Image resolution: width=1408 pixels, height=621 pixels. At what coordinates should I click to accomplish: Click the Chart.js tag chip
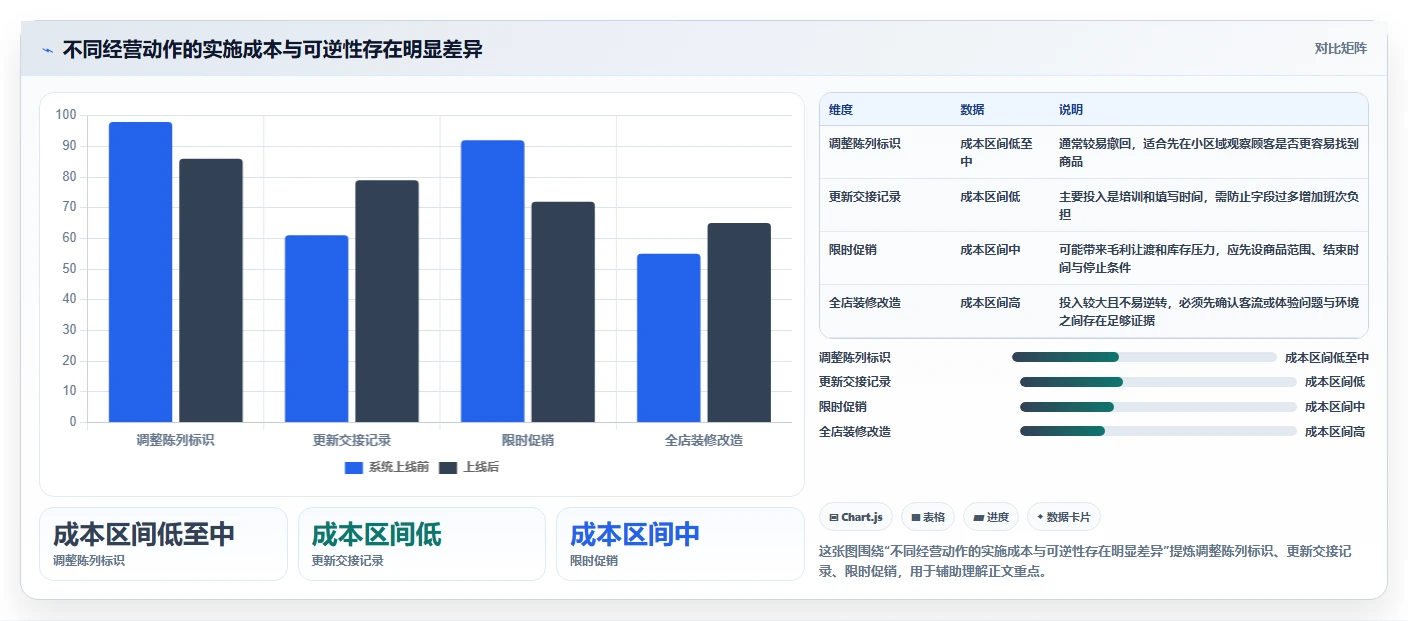(x=856, y=517)
